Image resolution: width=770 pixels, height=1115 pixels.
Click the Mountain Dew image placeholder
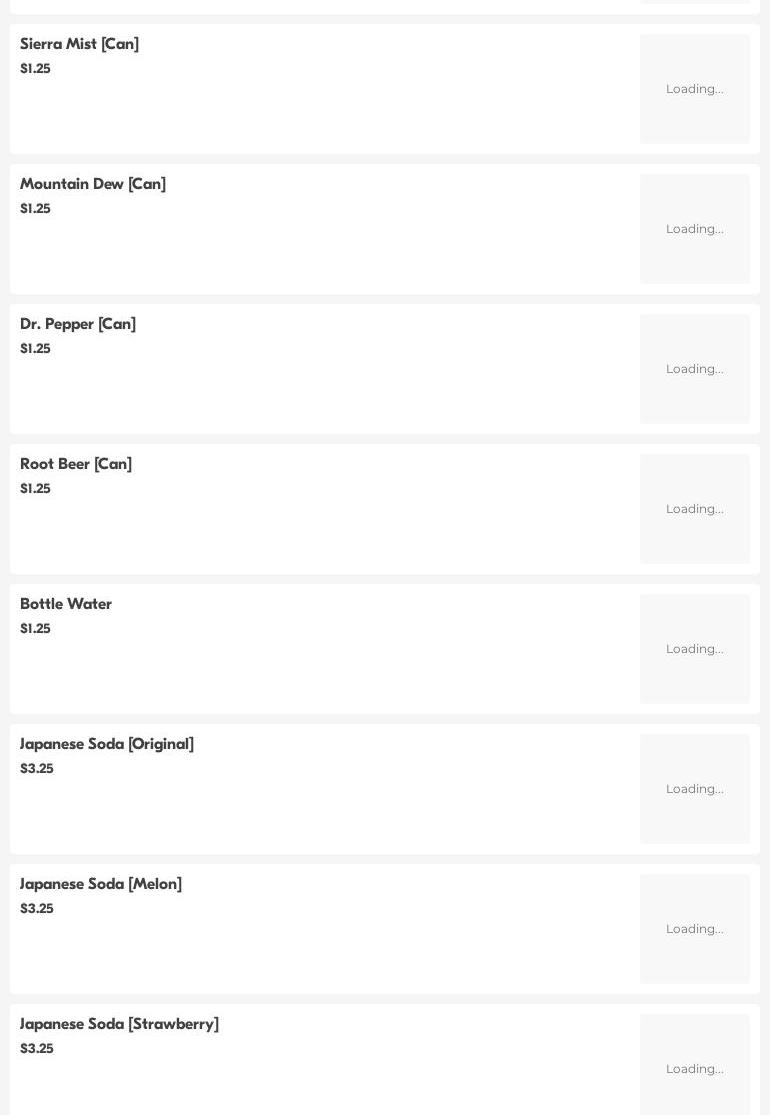point(694,229)
